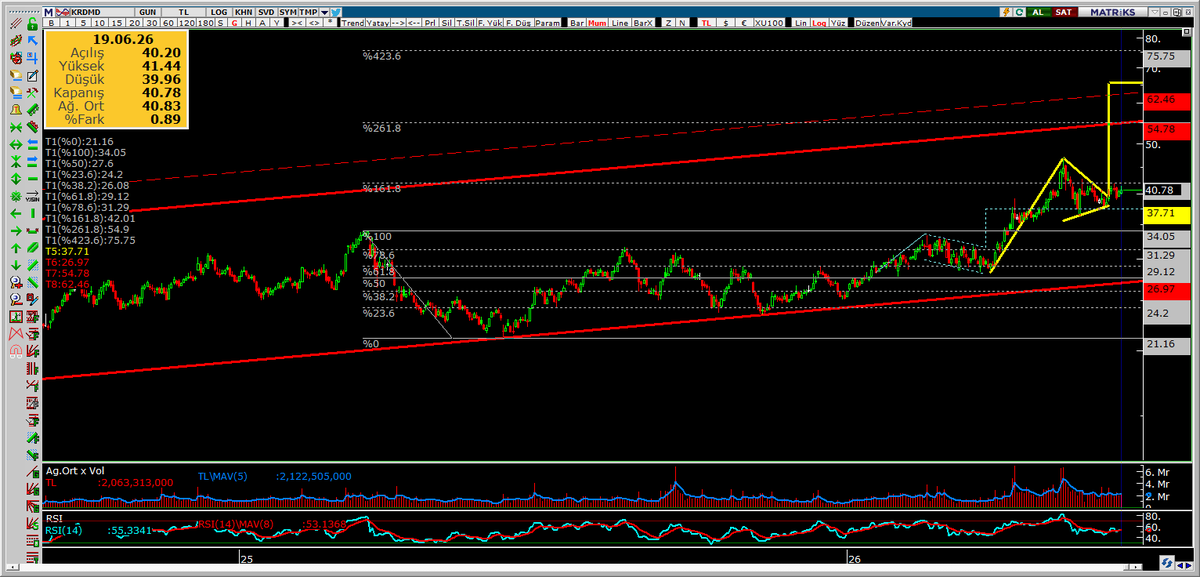This screenshot has width=1200, height=577.
Task: Switch chart type to Line
Action: (620, 23)
